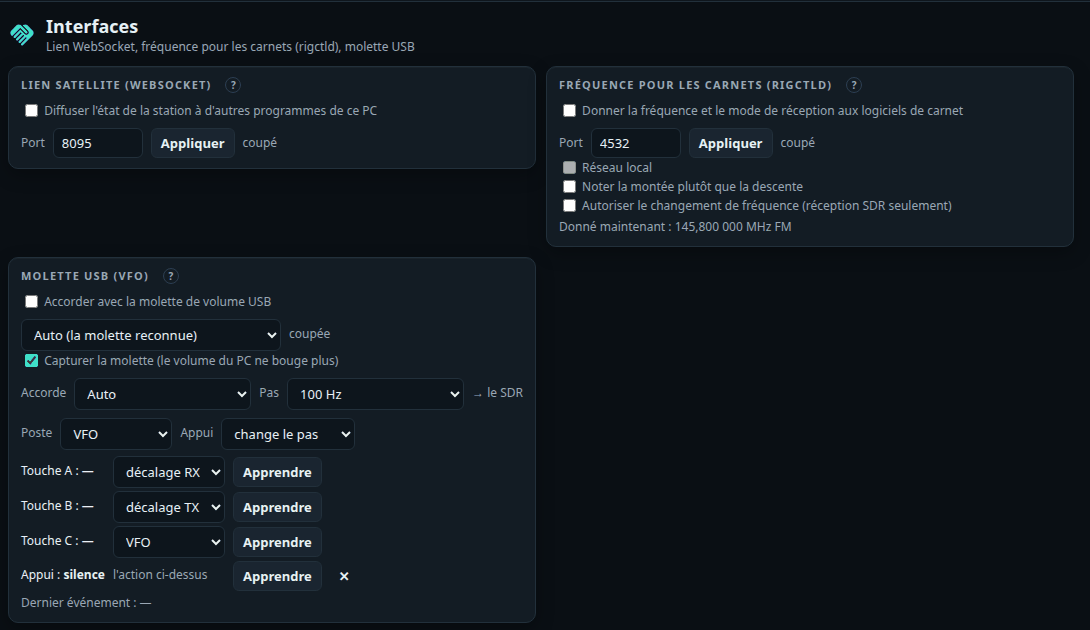Click the coupé status beside rigctld Appliquer
Screen dimensions: 1090x630
(797, 143)
